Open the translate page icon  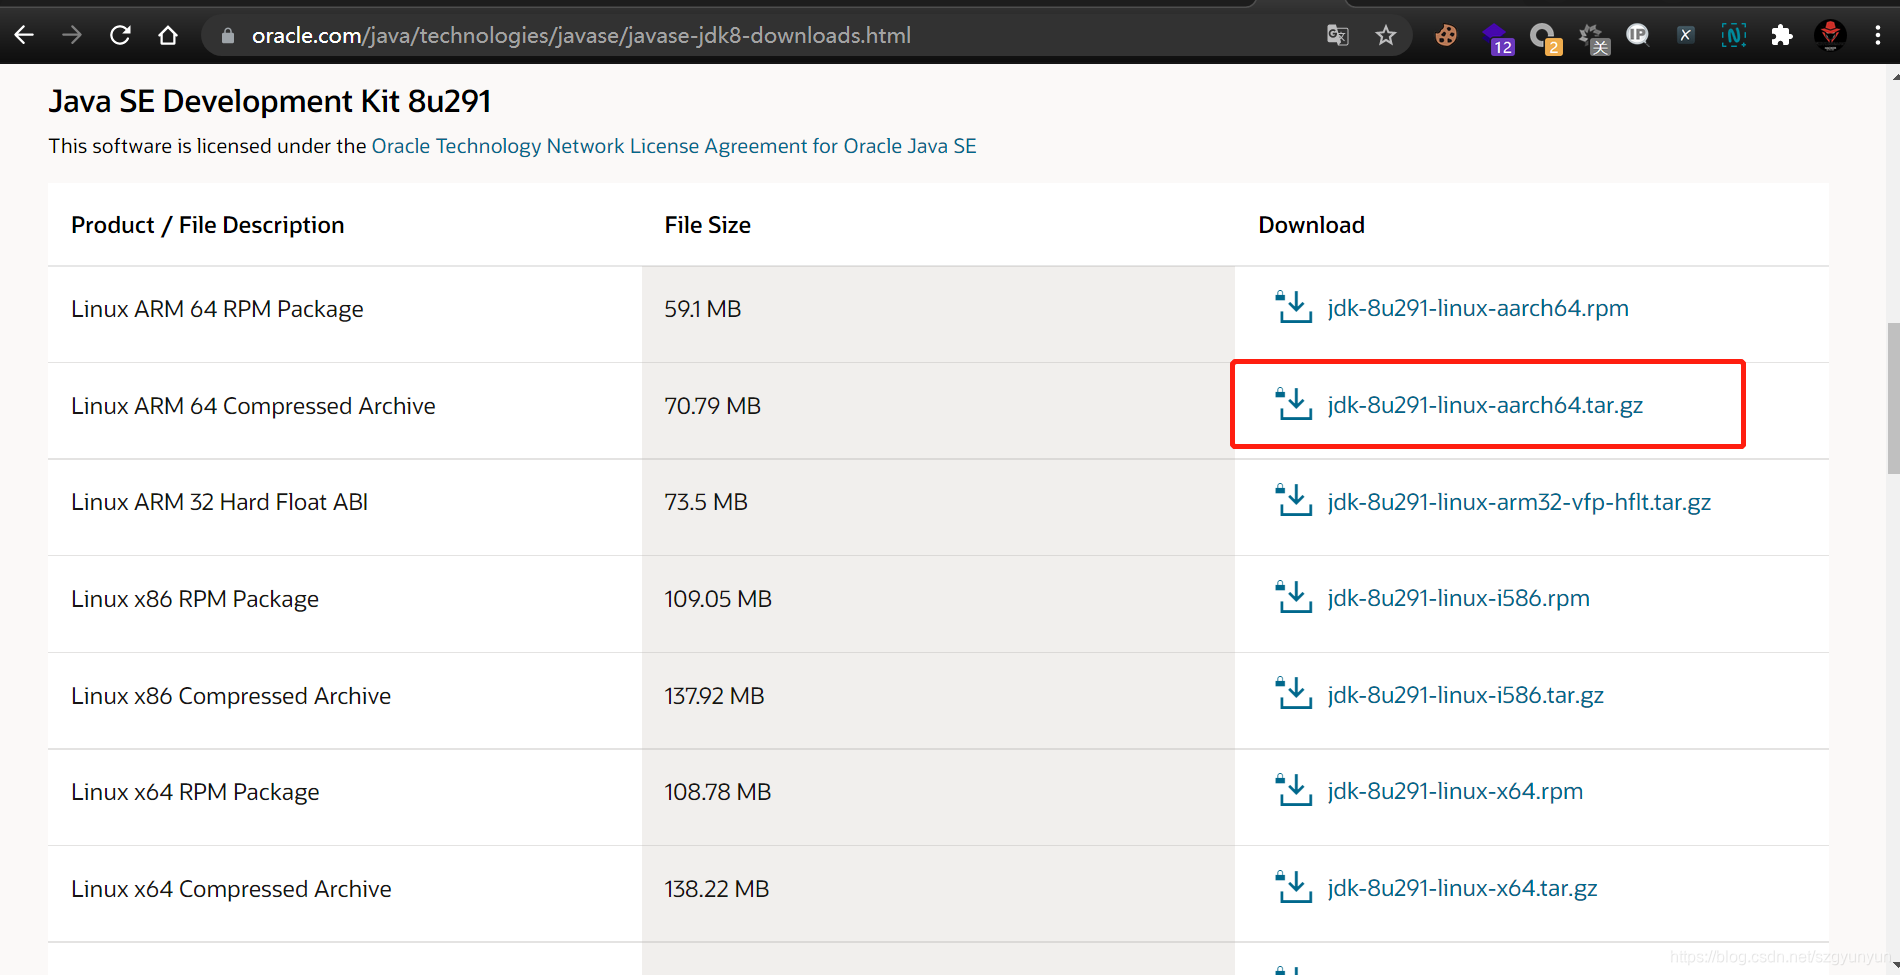click(1338, 36)
